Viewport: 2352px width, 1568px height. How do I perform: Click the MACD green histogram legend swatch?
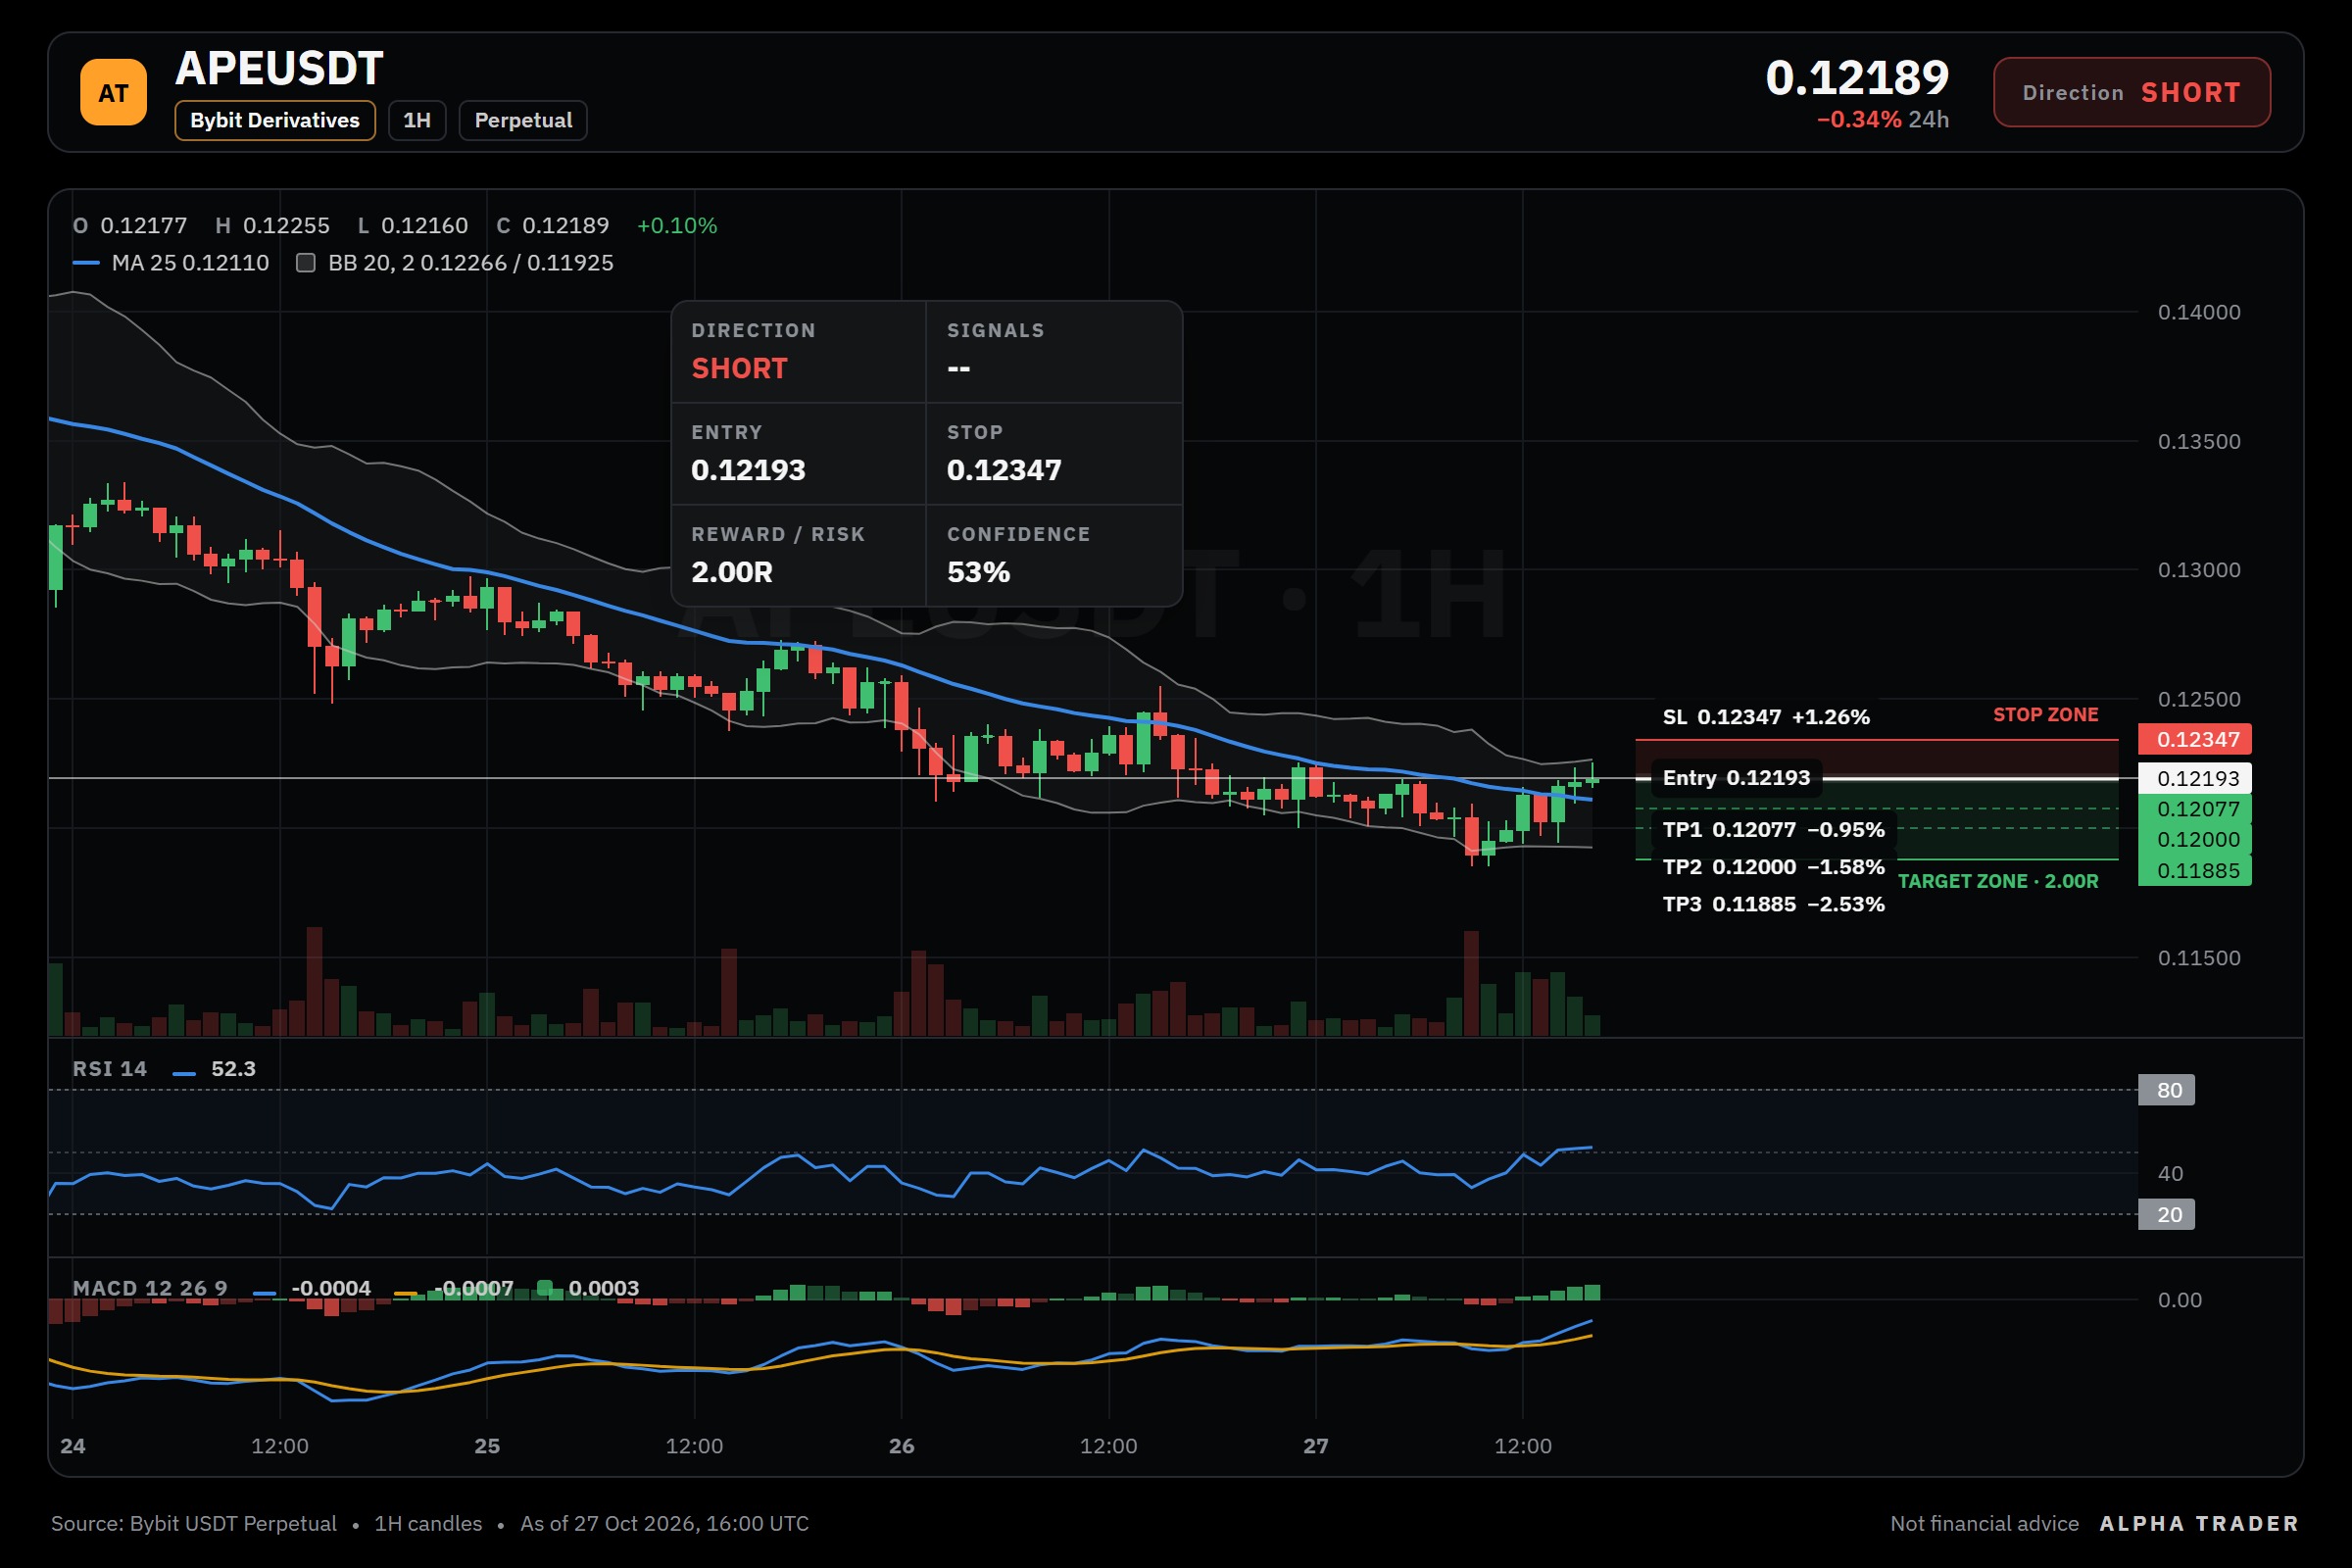pos(544,1288)
